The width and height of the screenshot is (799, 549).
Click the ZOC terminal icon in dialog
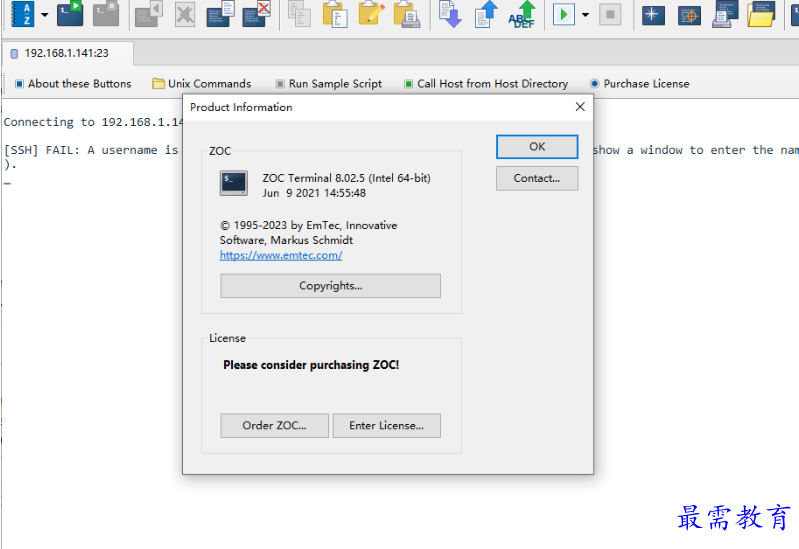point(234,184)
